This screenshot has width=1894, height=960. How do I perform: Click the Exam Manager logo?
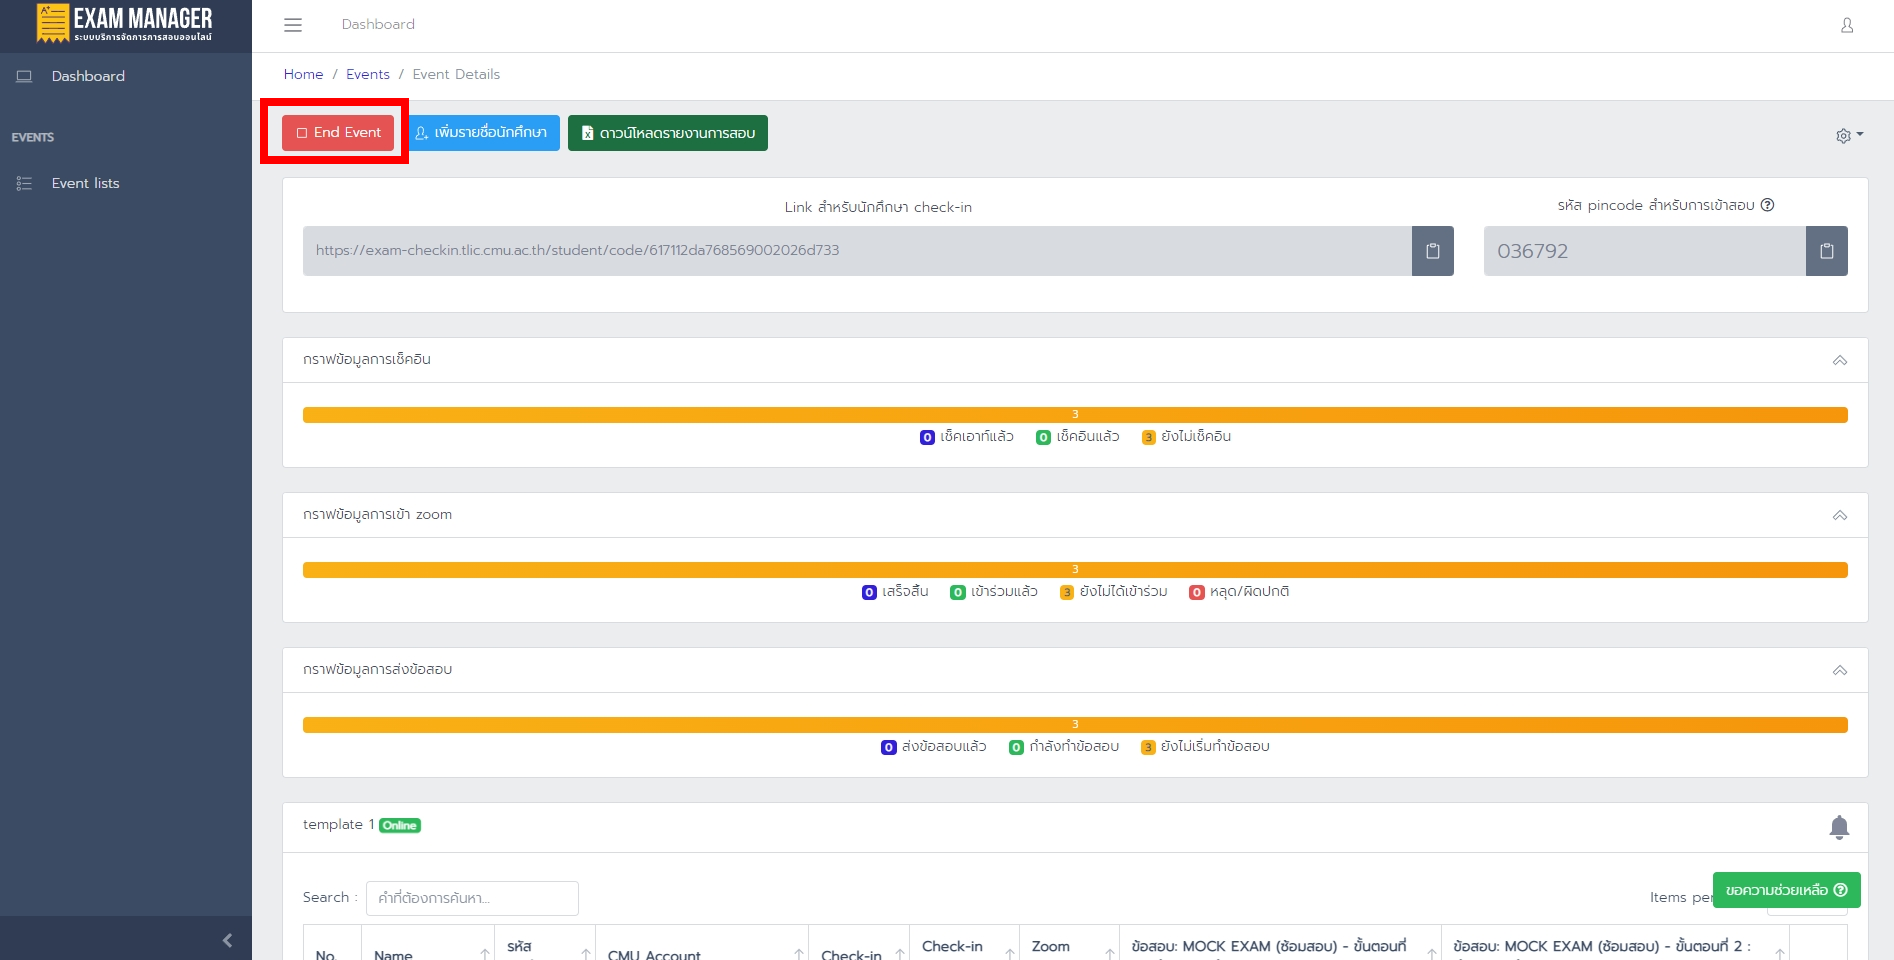125,24
